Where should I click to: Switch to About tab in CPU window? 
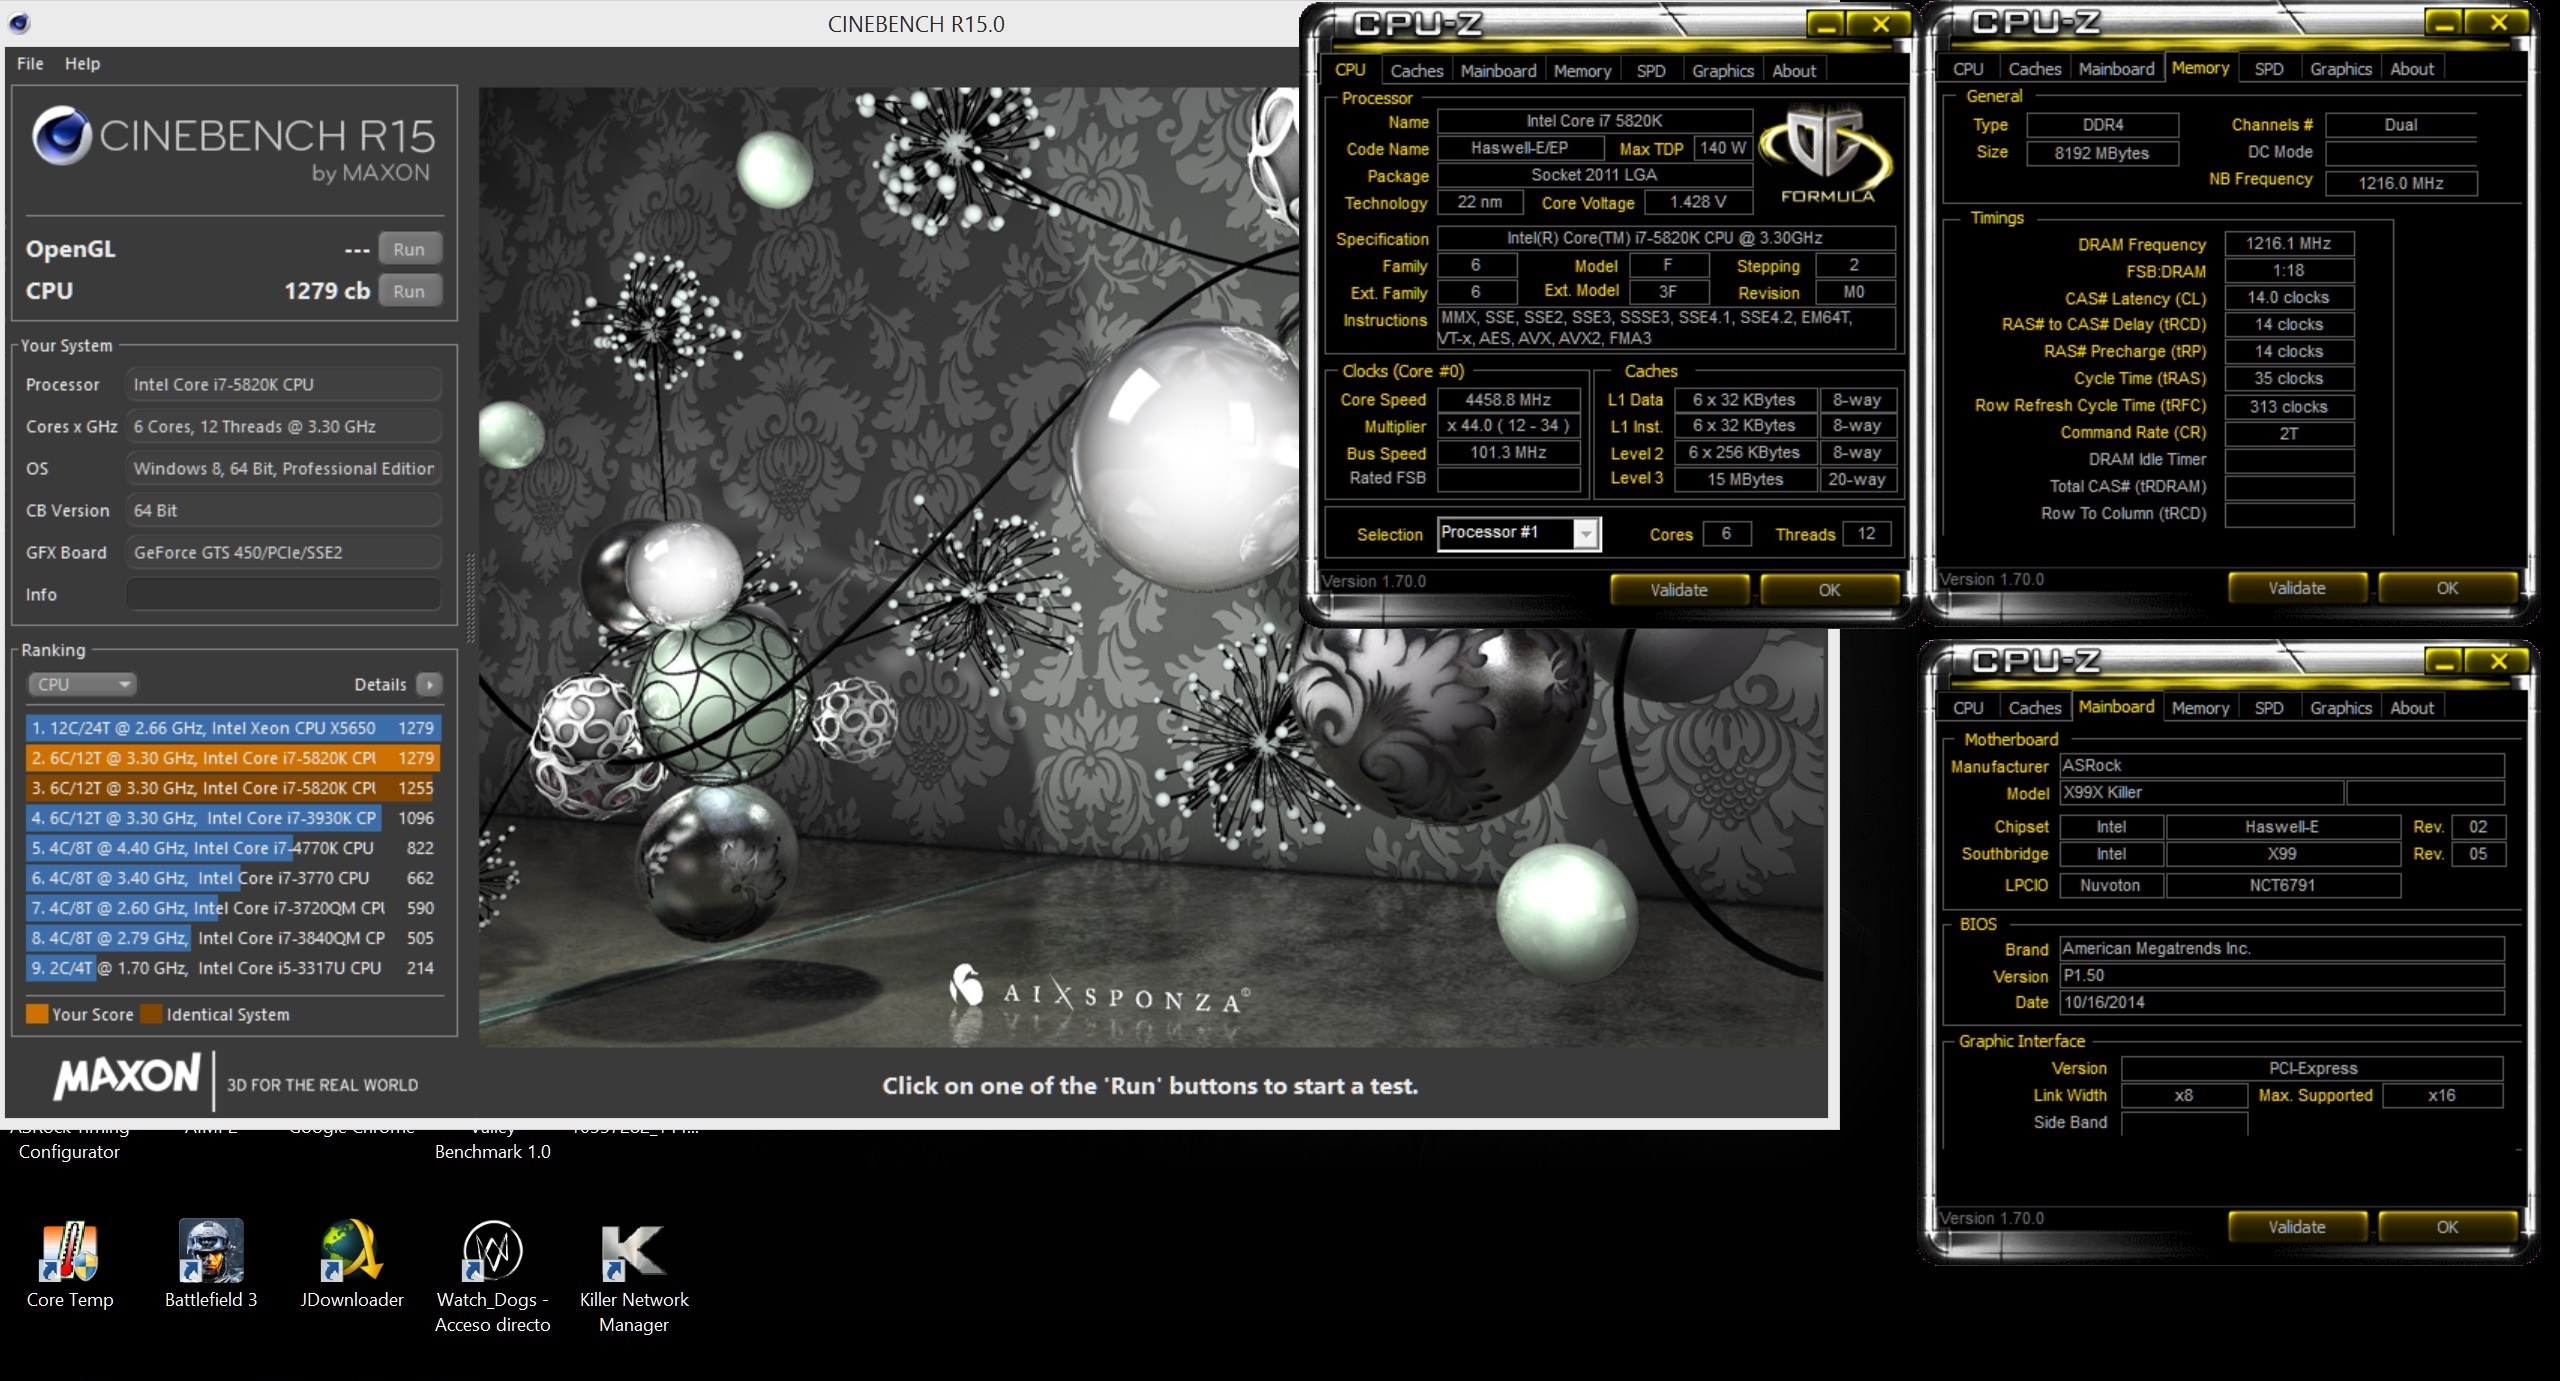point(1794,71)
